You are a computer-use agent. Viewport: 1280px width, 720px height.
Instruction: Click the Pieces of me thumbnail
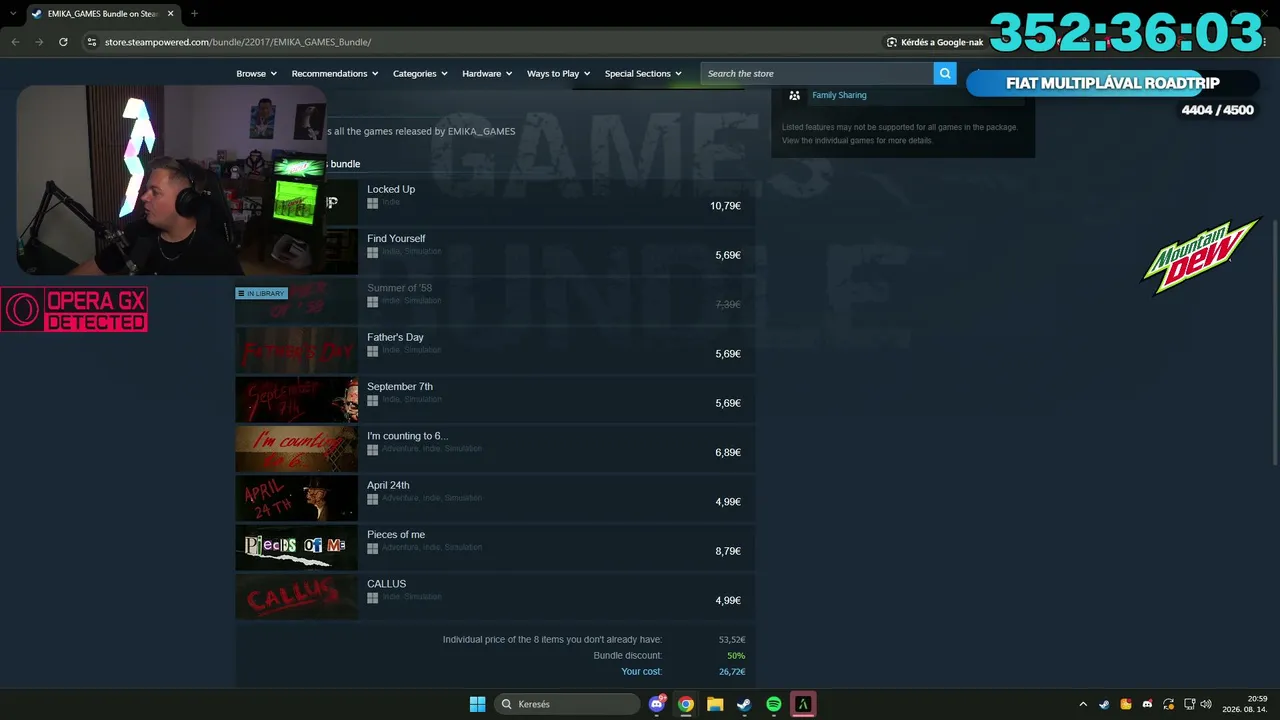(x=296, y=547)
